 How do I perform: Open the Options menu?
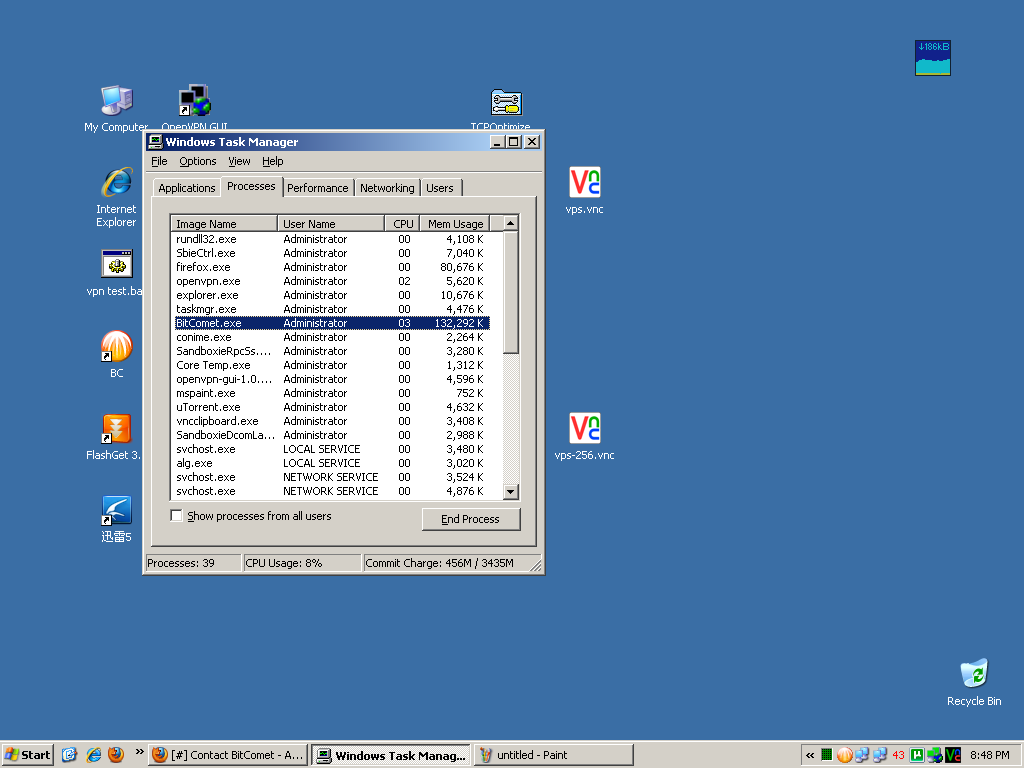click(x=198, y=161)
